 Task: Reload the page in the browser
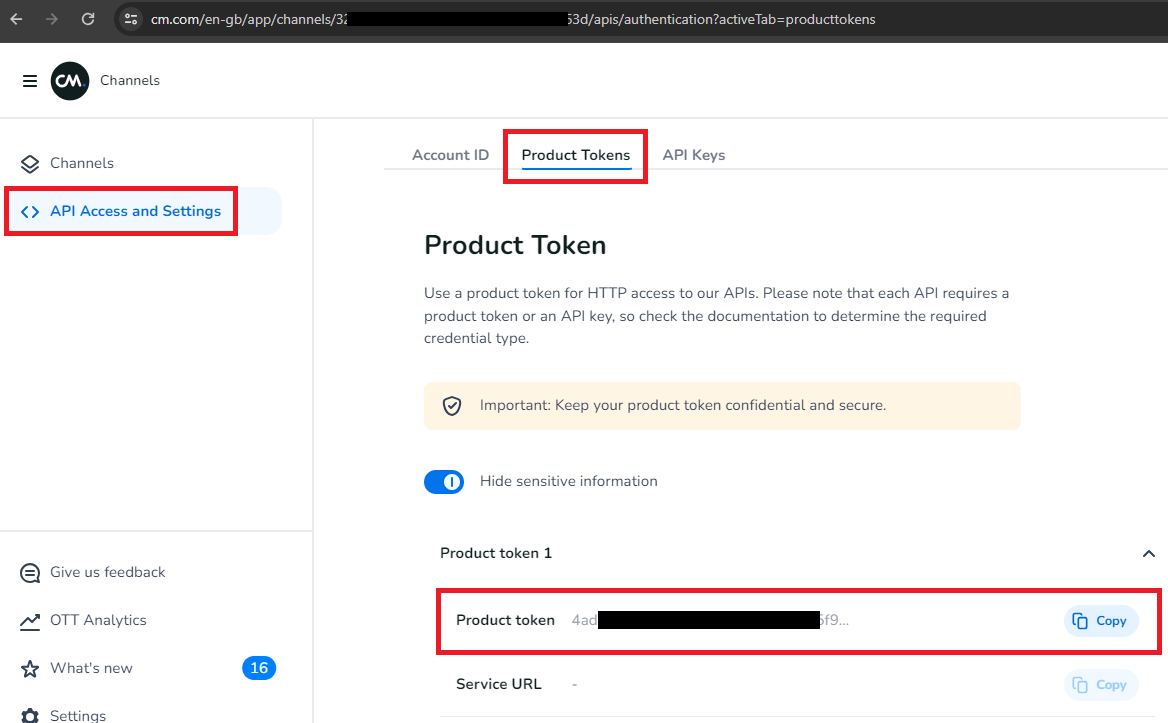88,19
